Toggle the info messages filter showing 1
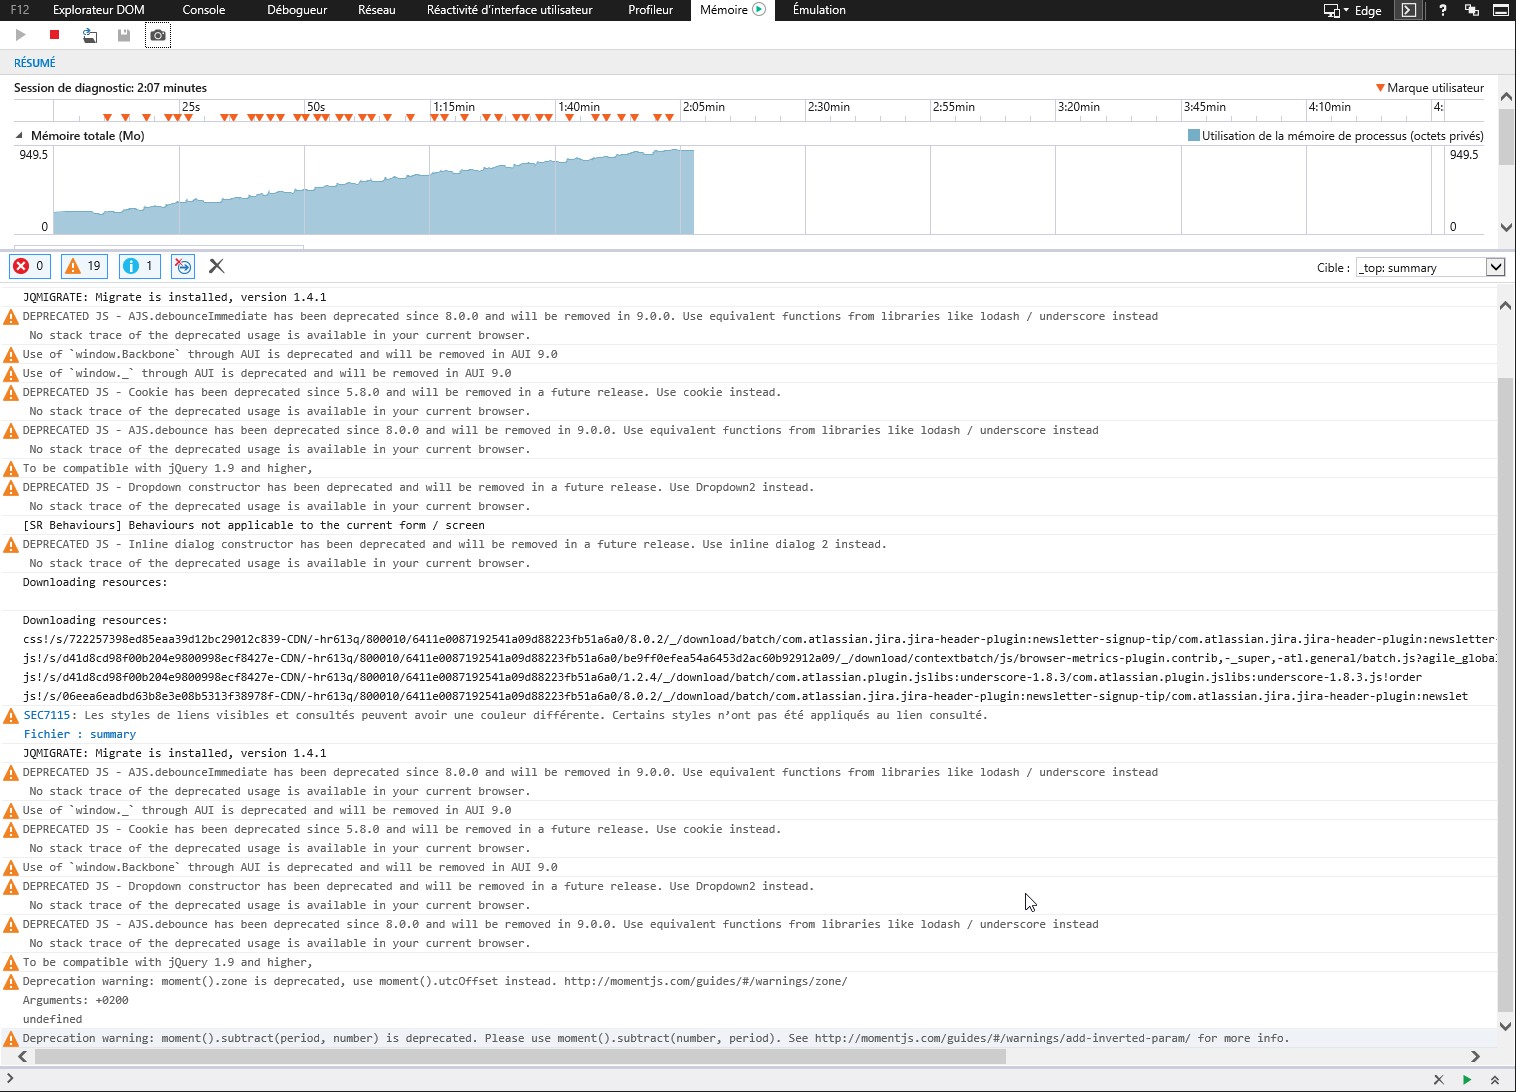The image size is (1516, 1092). (140, 266)
